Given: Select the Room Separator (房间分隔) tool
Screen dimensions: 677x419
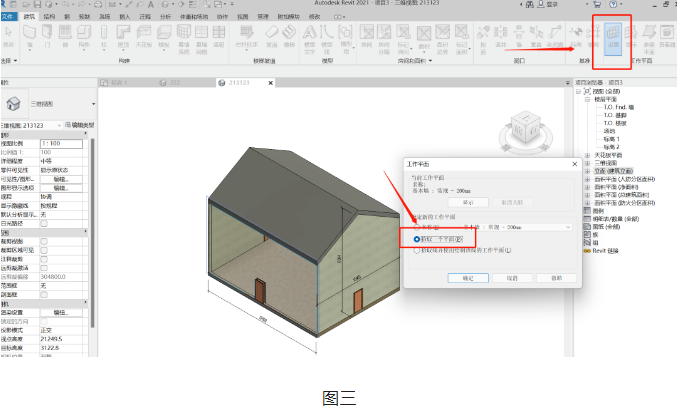Looking at the screenshot, I should tap(384, 39).
